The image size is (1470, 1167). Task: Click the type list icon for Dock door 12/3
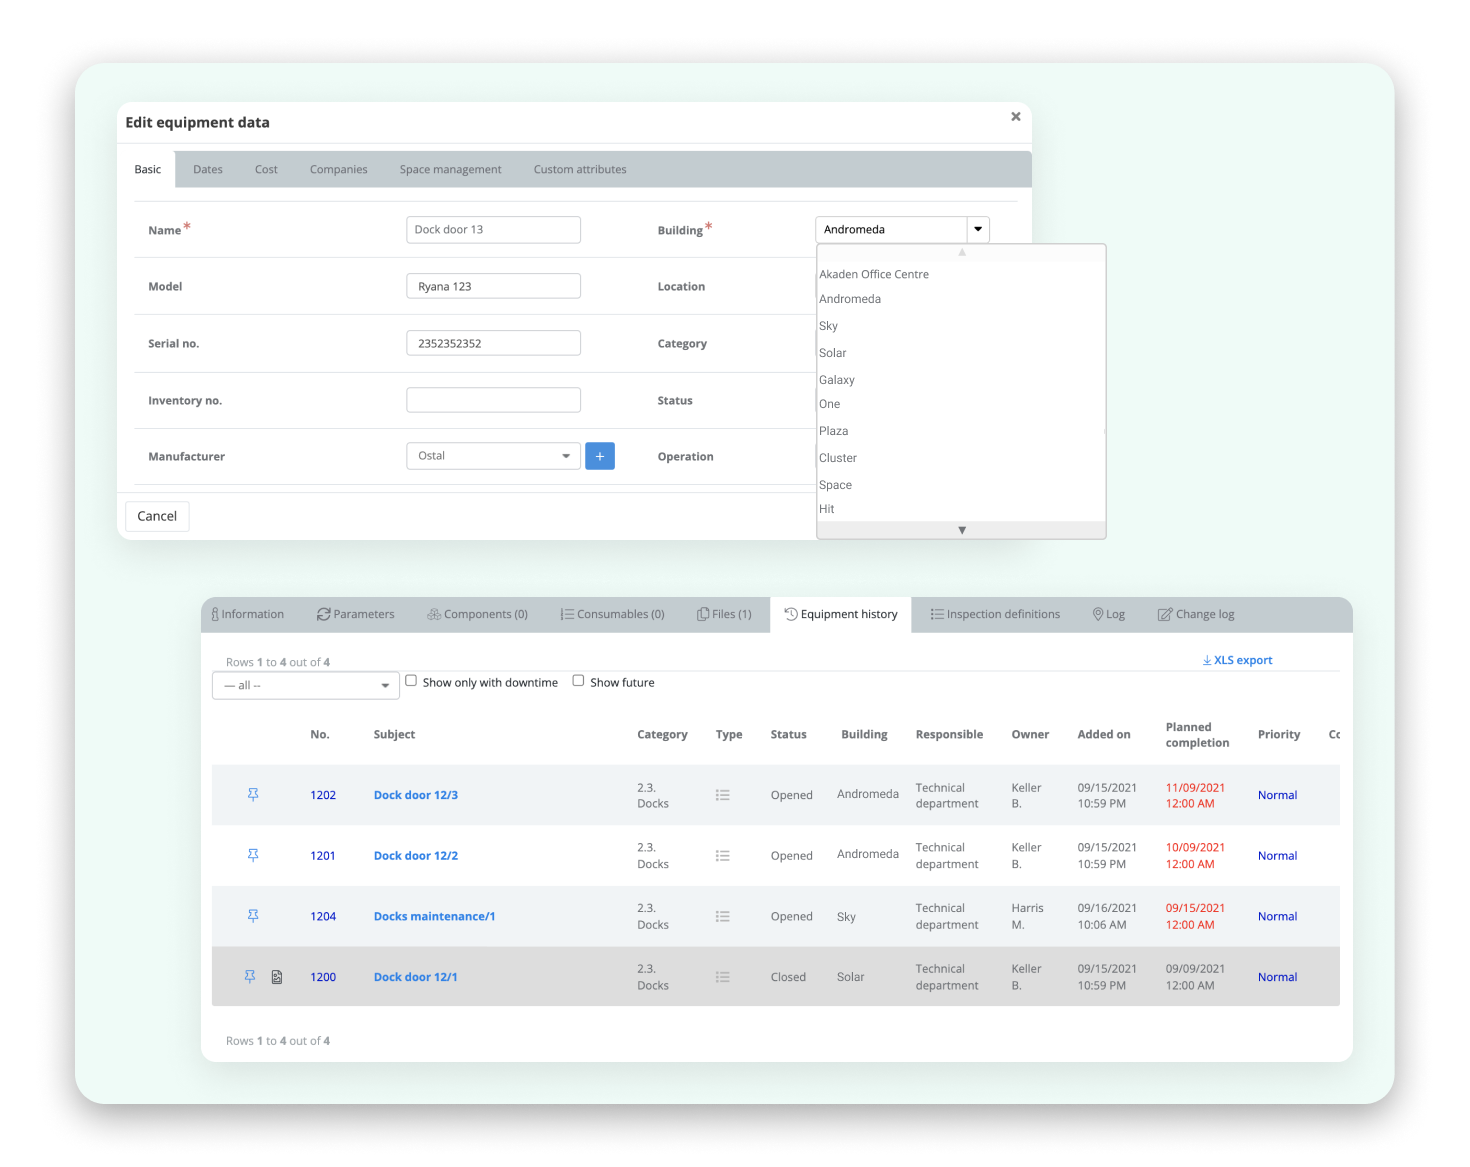tap(723, 795)
